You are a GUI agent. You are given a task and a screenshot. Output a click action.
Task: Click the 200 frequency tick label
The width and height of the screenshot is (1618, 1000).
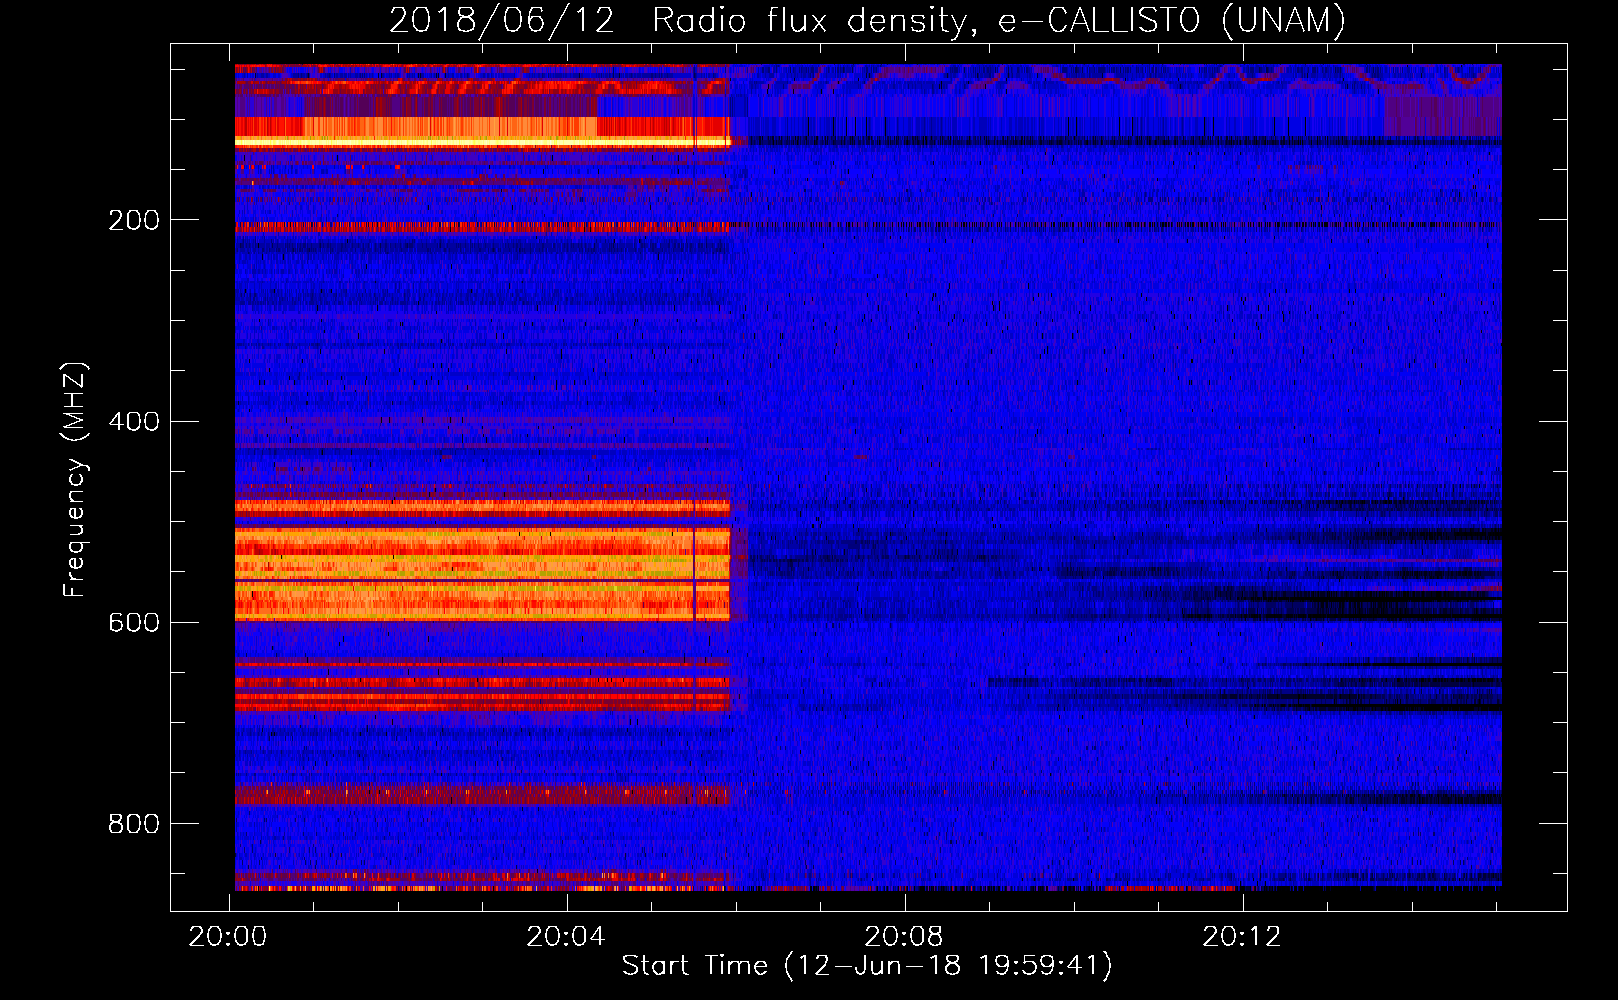[x=134, y=220]
